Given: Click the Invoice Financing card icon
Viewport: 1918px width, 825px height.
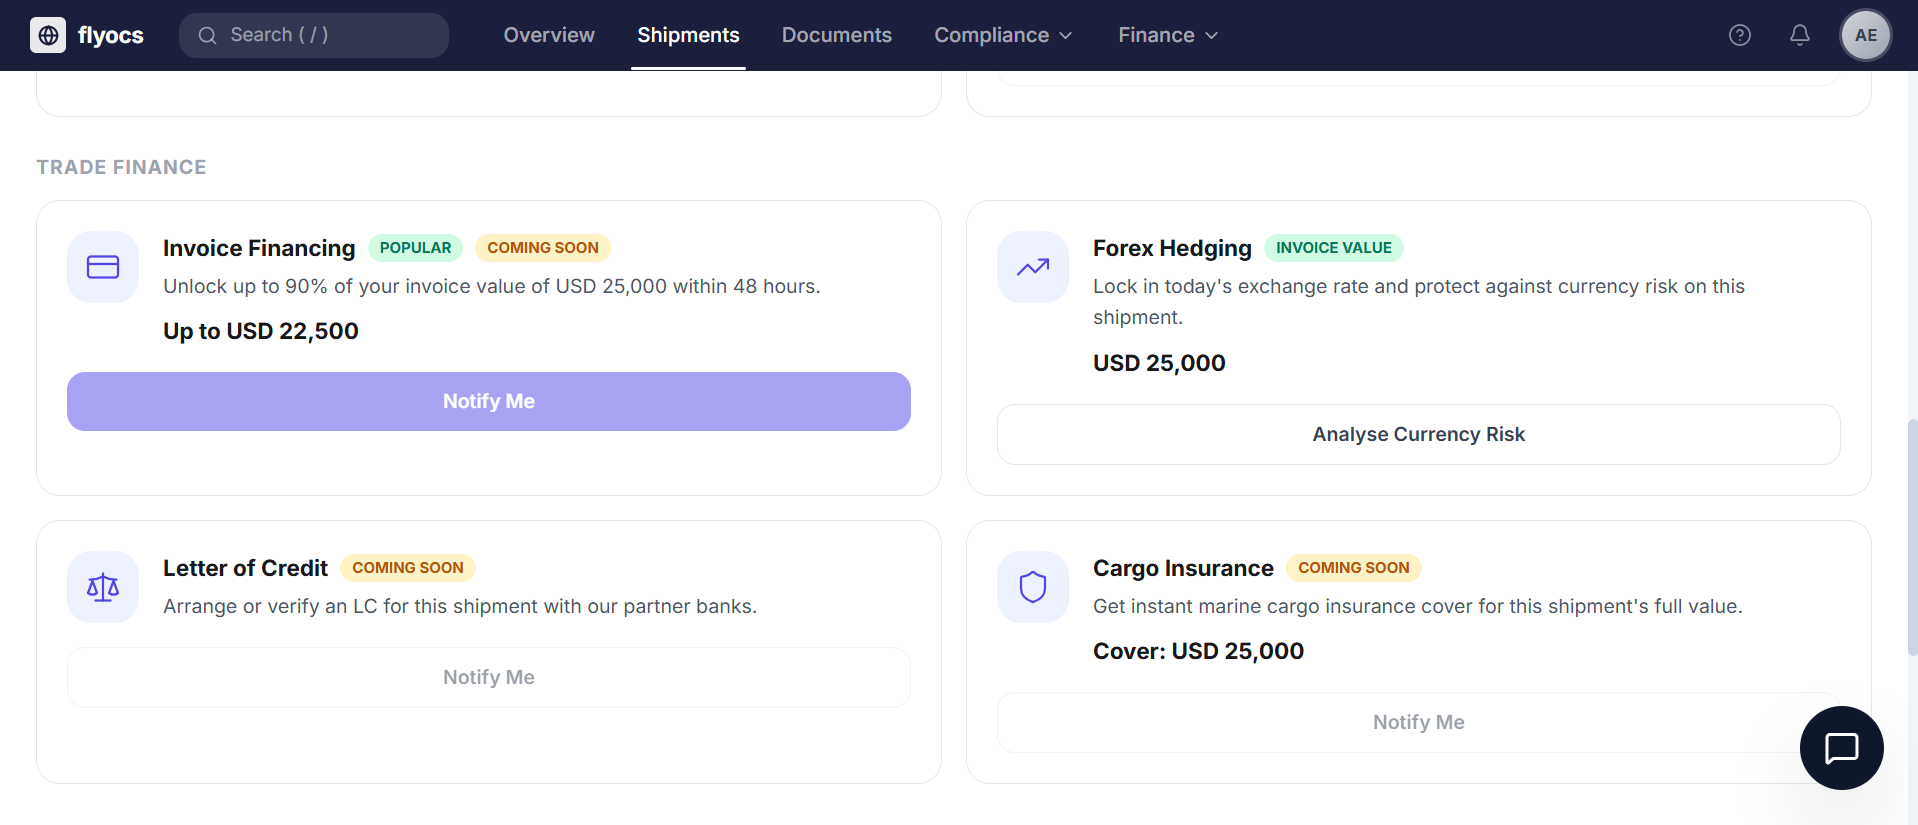Looking at the screenshot, I should pyautogui.click(x=103, y=267).
